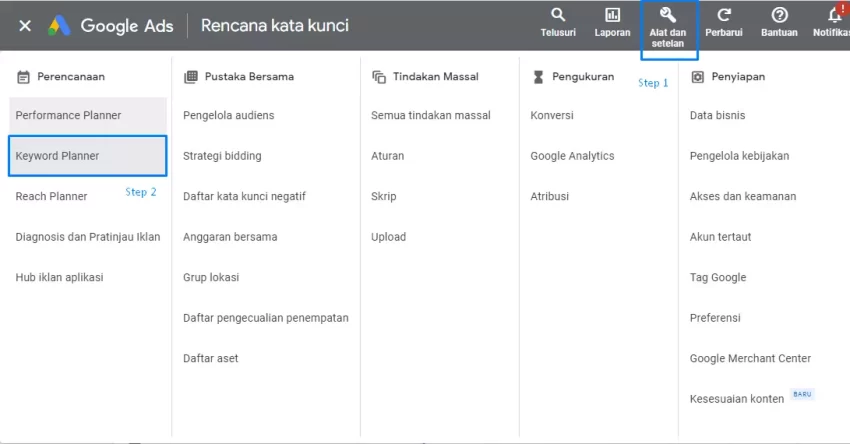850x444 pixels.
Task: Open Tag Google
Action: pos(718,278)
